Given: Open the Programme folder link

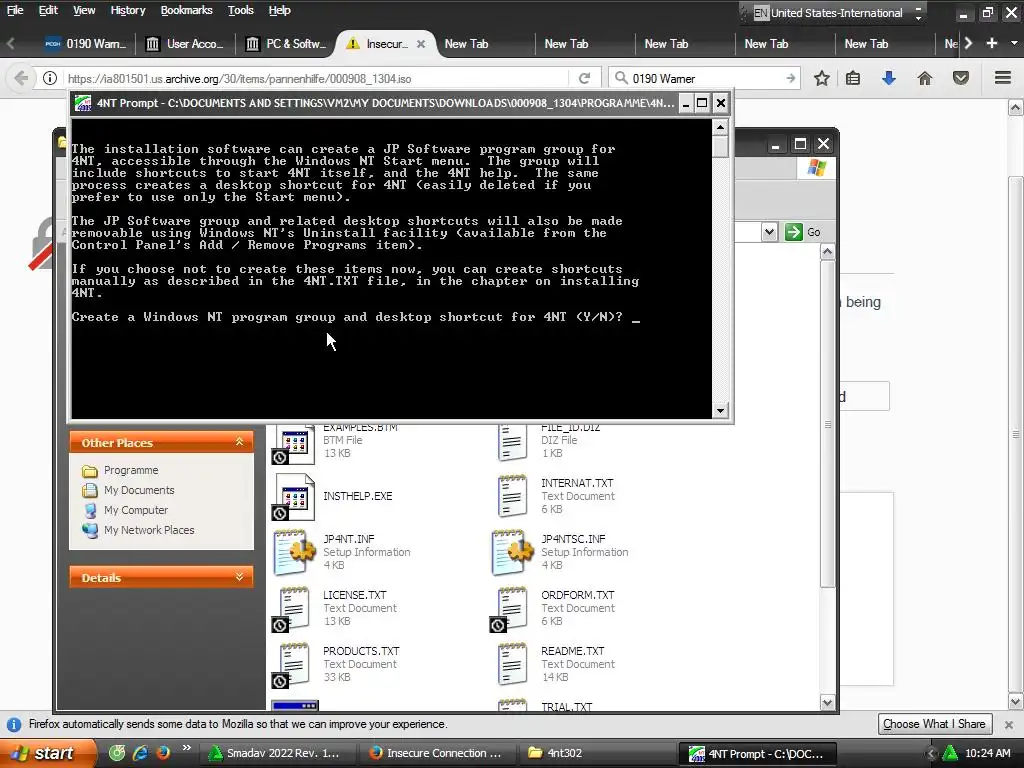Looking at the screenshot, I should click(x=131, y=470).
